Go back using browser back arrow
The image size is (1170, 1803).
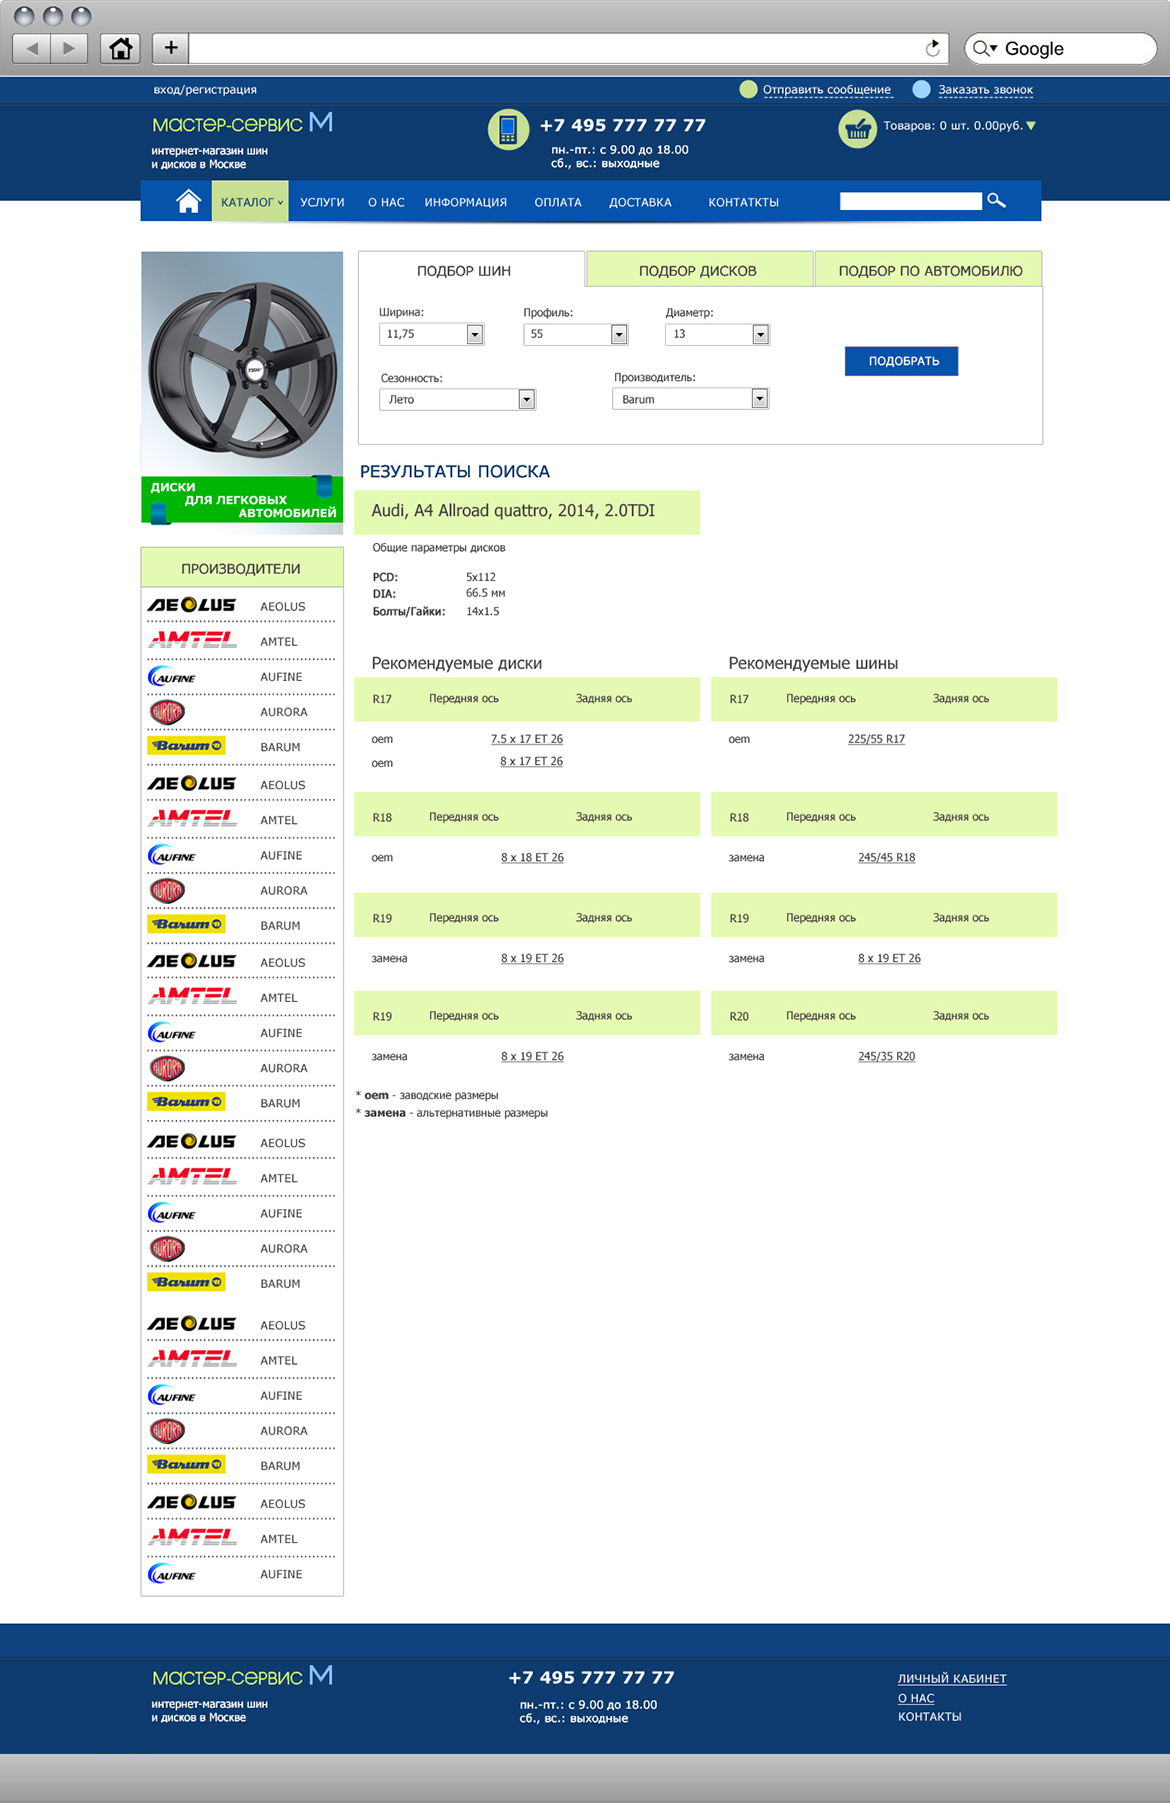(x=33, y=48)
